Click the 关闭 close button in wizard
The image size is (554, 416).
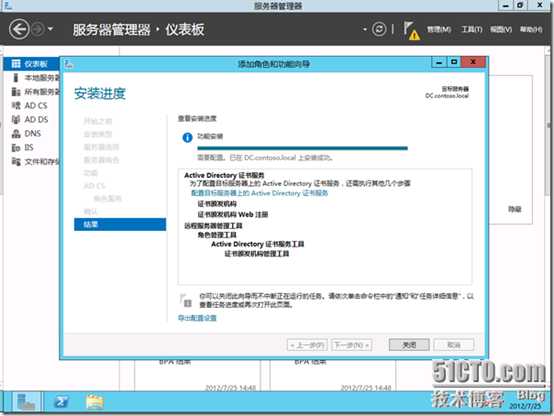click(x=409, y=345)
